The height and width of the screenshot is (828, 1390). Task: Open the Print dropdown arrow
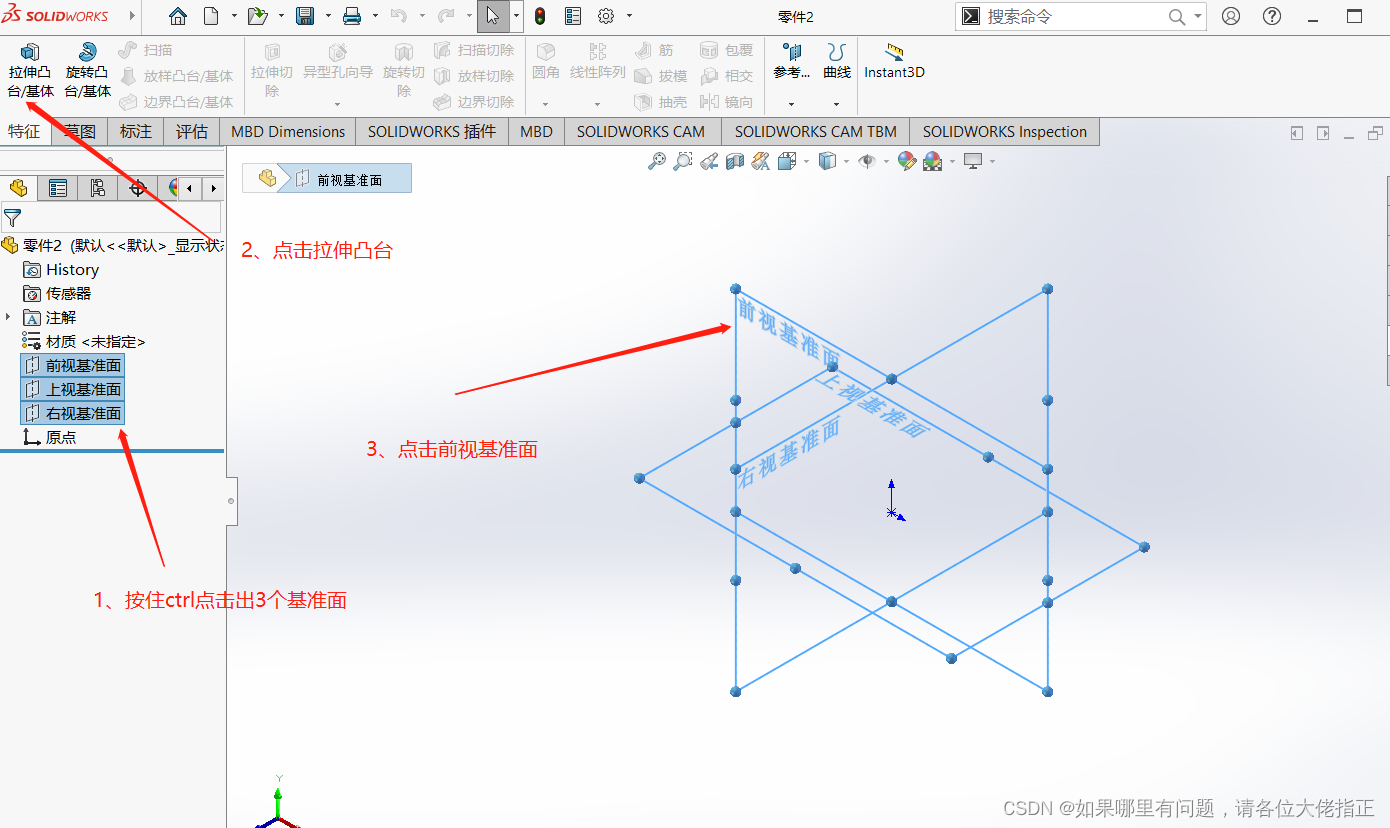[x=376, y=16]
